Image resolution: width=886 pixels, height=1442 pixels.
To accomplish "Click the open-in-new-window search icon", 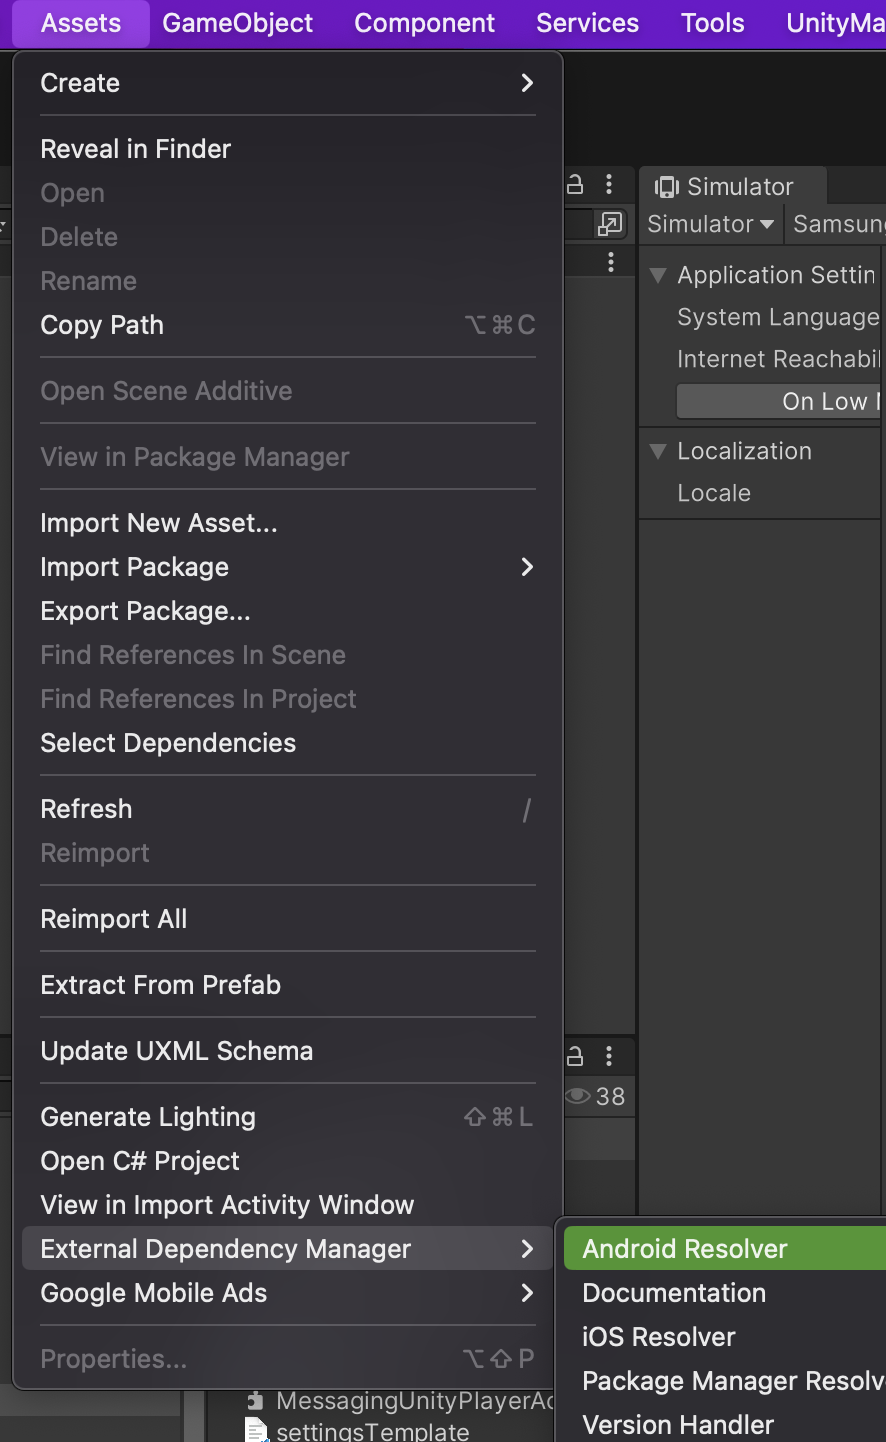I will [x=609, y=224].
